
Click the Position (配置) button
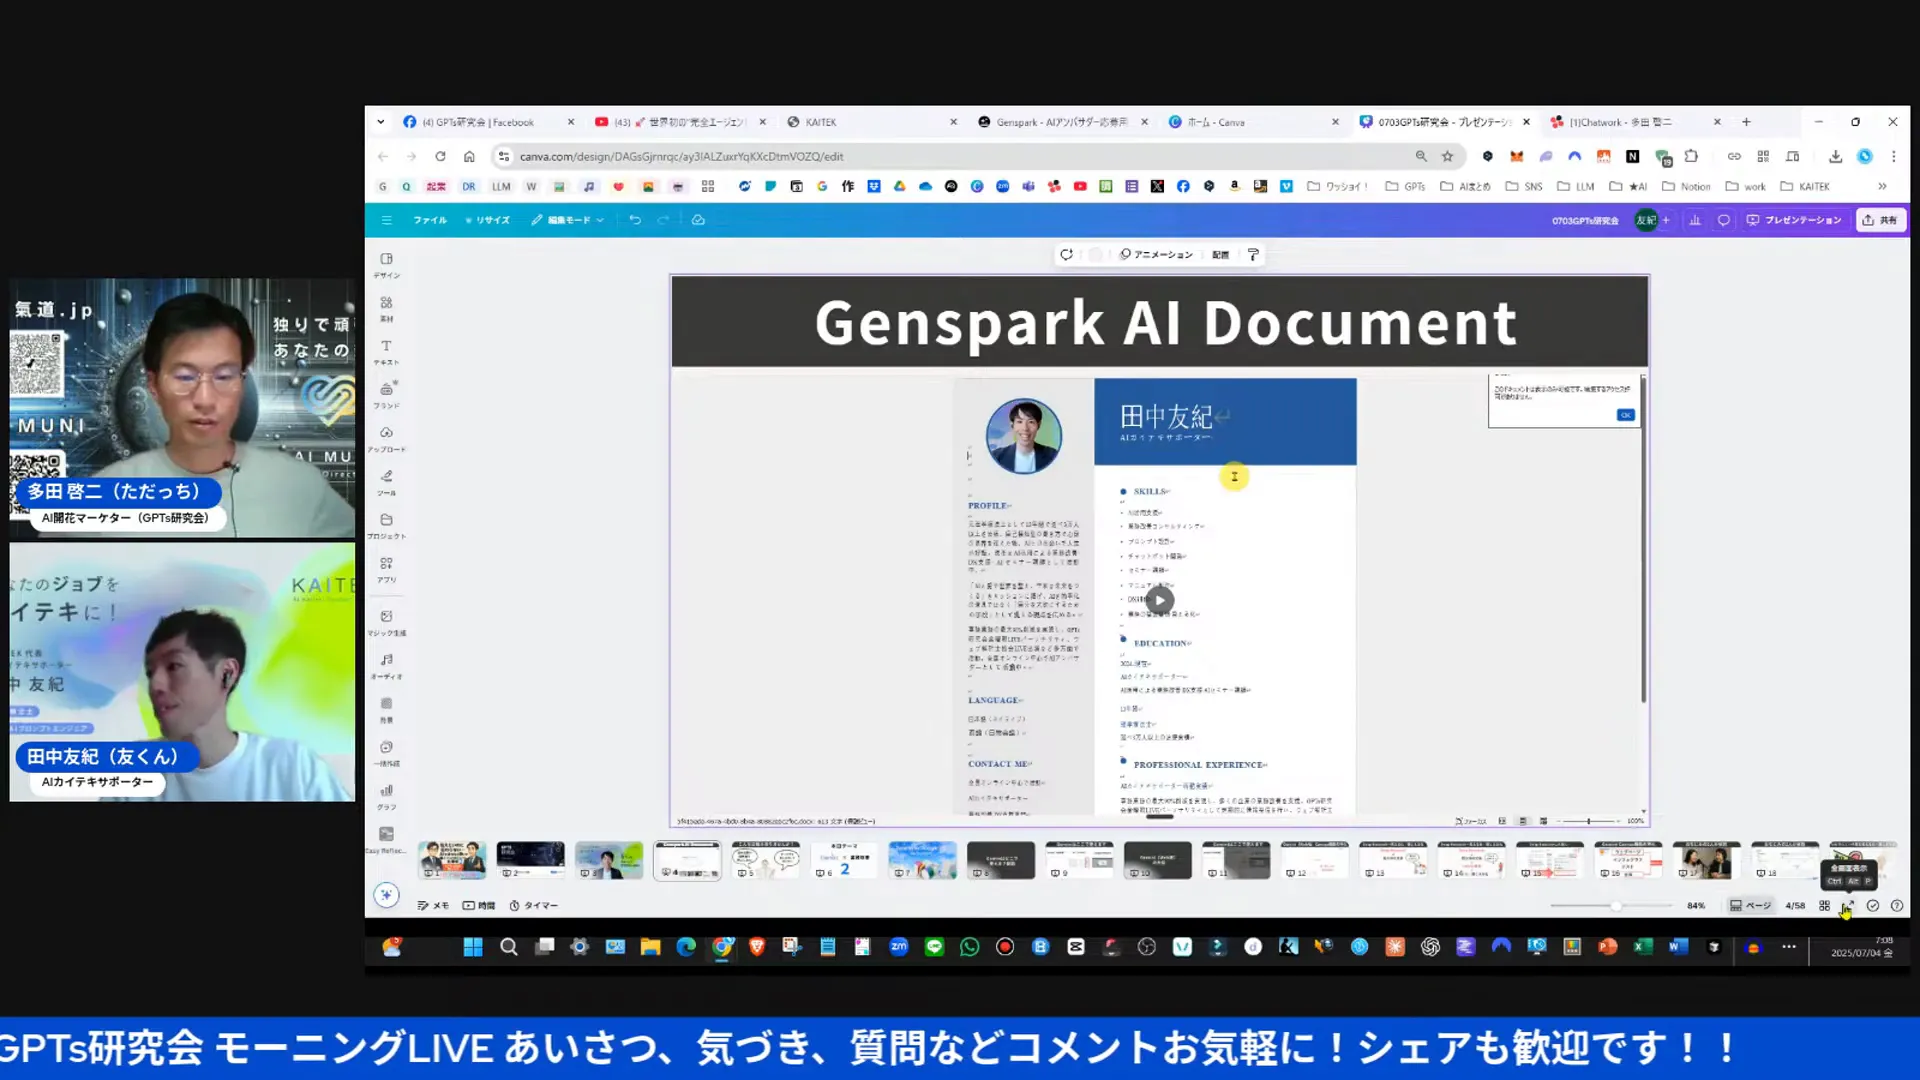tap(1220, 255)
